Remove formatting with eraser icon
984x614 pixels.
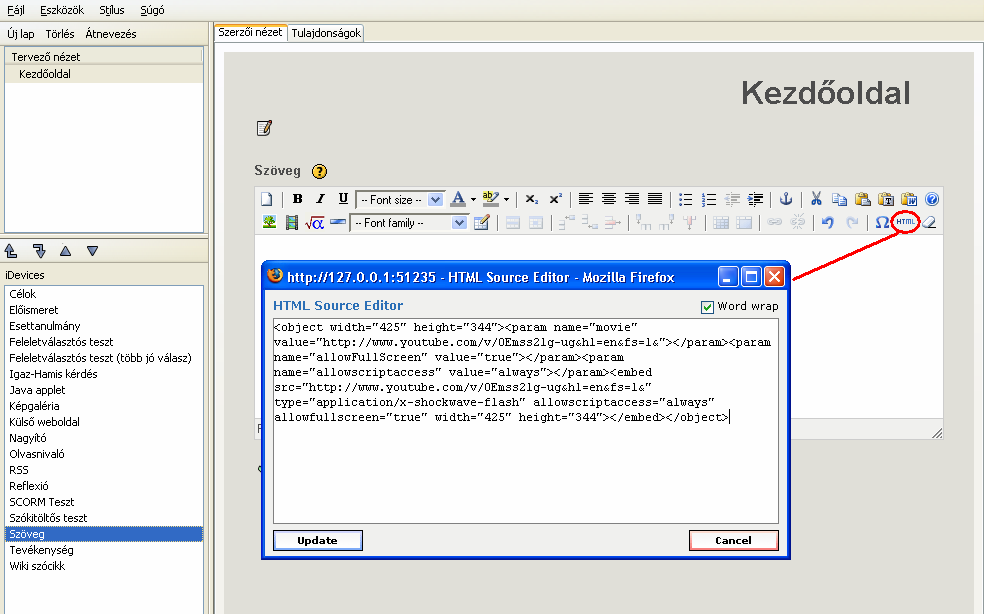[928, 222]
